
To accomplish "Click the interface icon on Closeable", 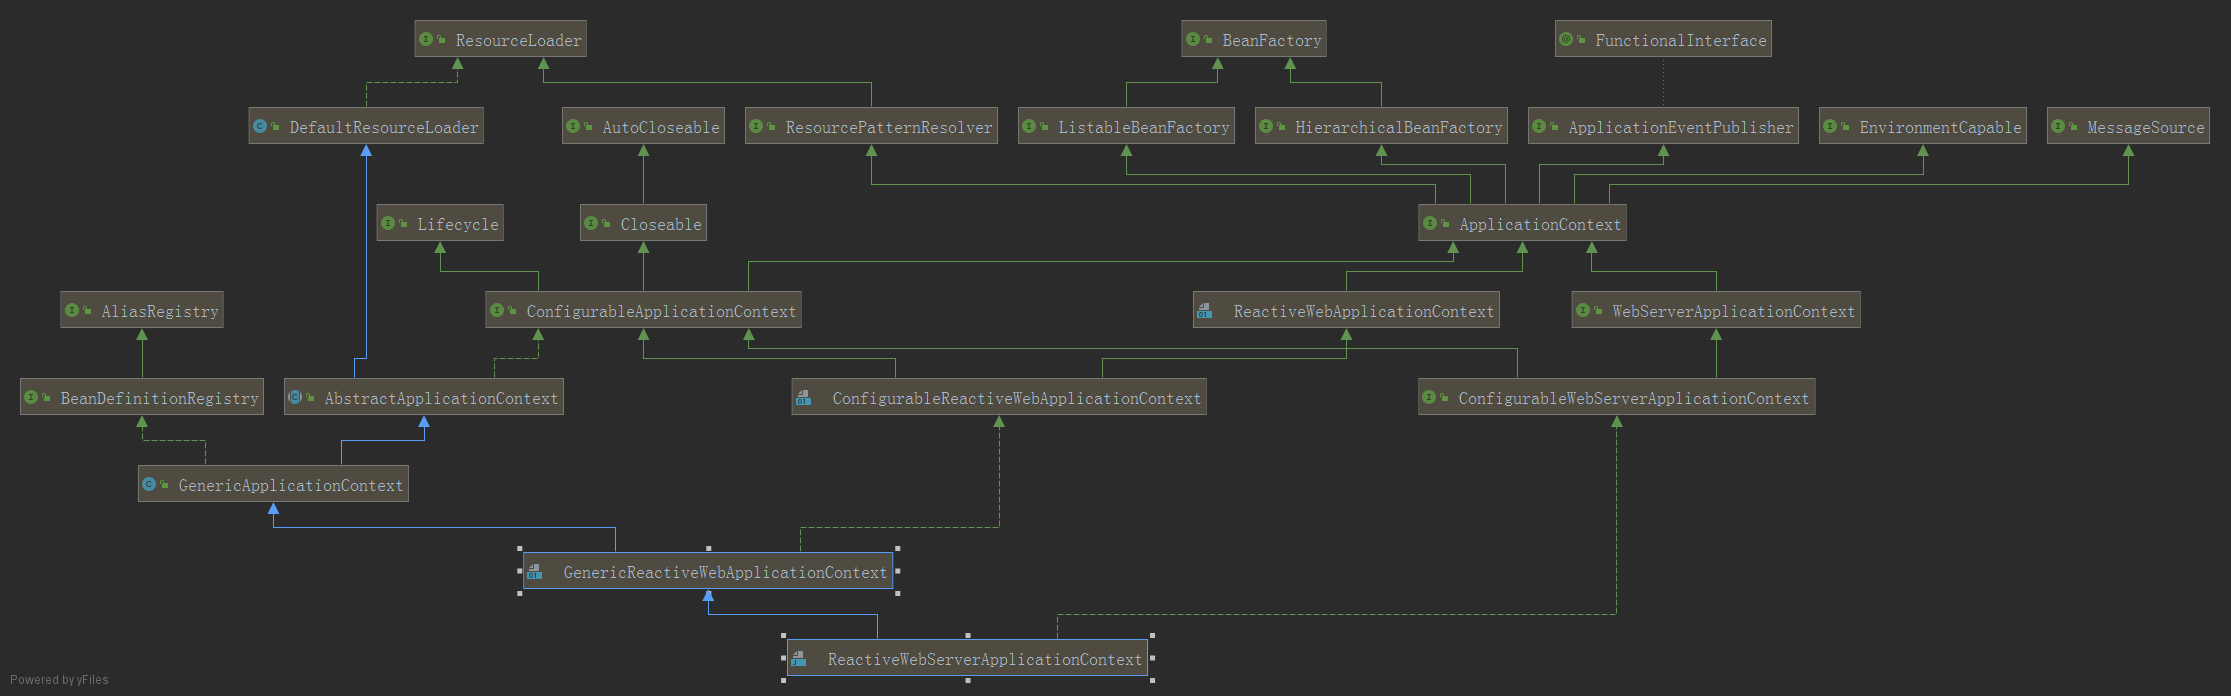I will 591,223.
